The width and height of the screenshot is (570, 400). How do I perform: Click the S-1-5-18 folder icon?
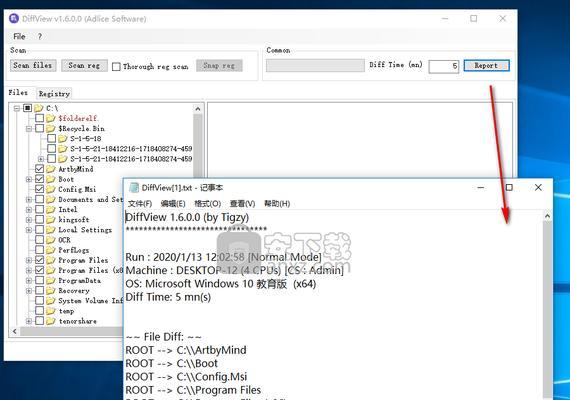pyautogui.click(x=63, y=139)
